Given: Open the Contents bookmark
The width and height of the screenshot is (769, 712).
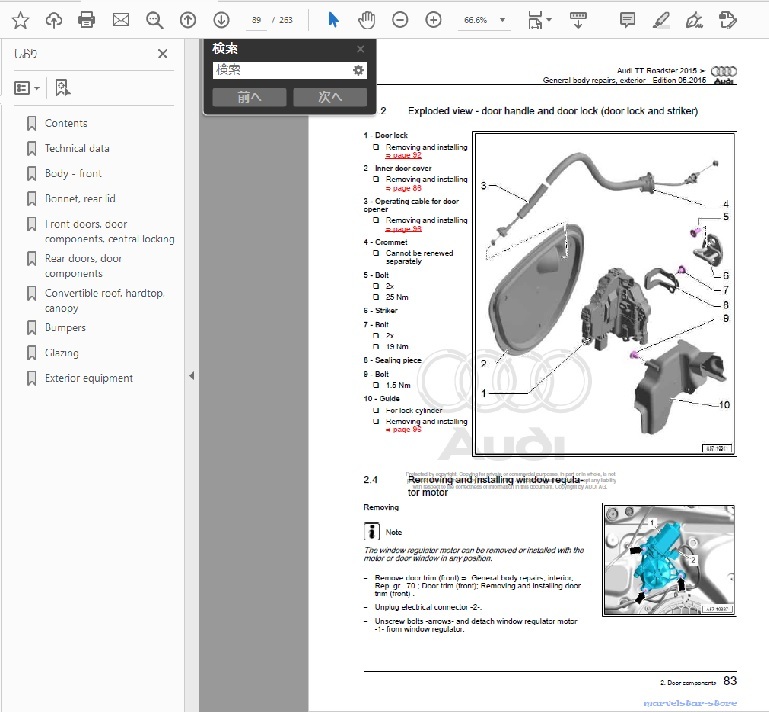Looking at the screenshot, I should [66, 123].
